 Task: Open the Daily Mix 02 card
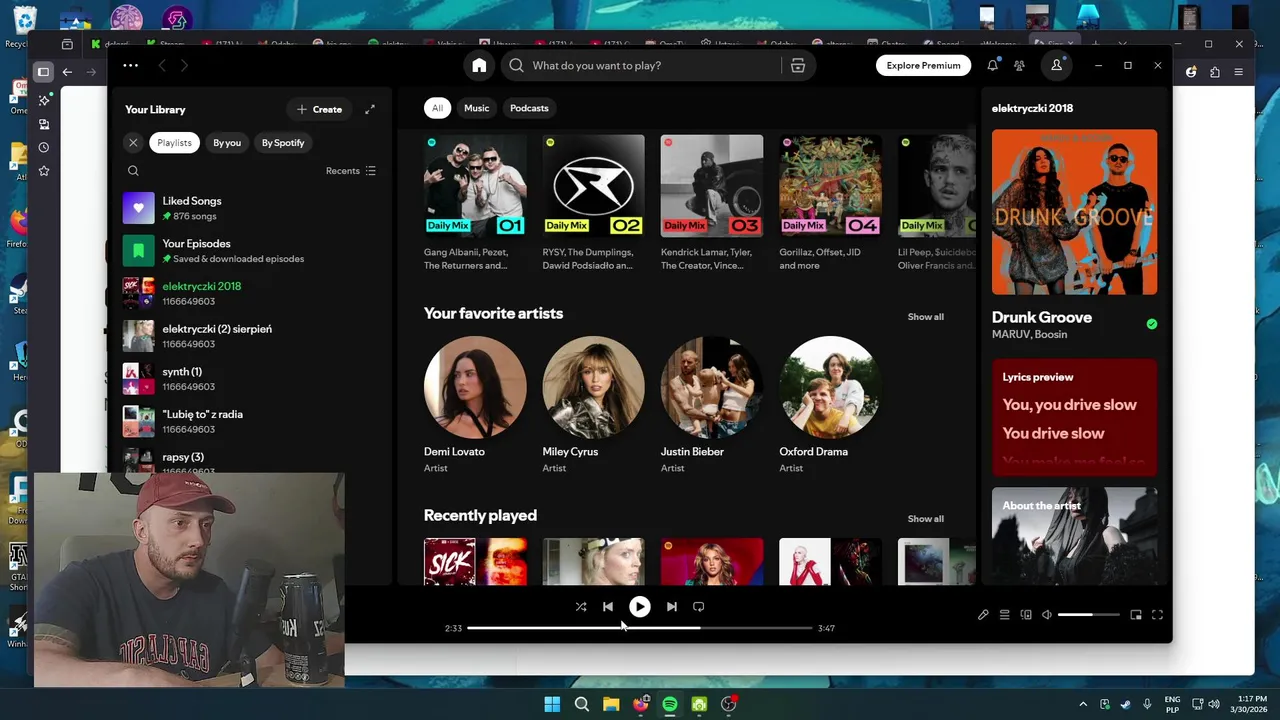[x=593, y=204]
